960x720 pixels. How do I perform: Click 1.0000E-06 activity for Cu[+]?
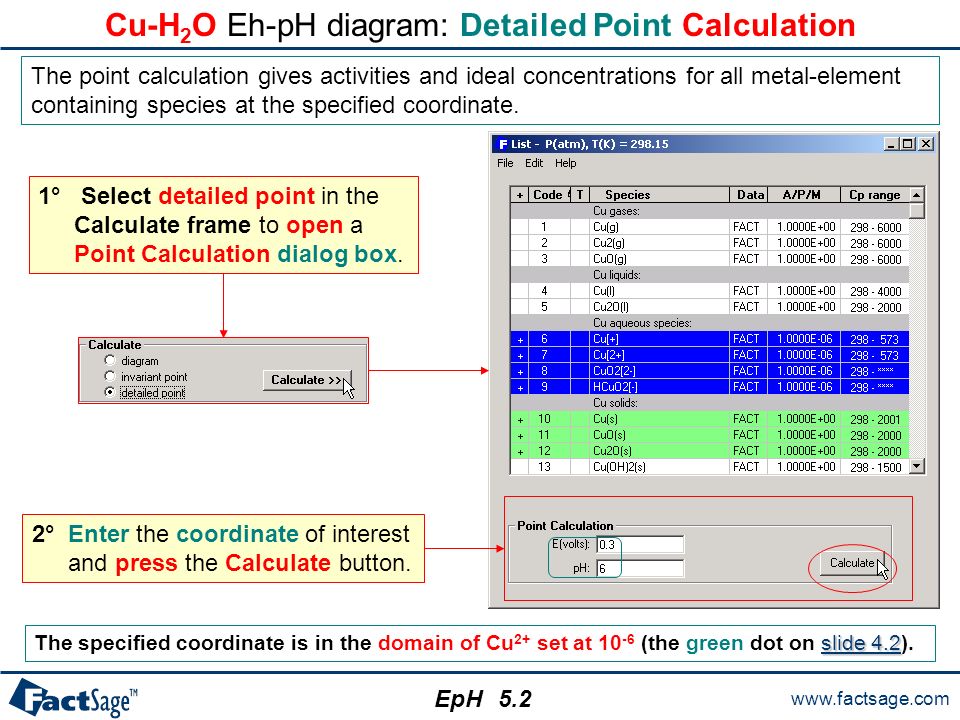coord(804,339)
